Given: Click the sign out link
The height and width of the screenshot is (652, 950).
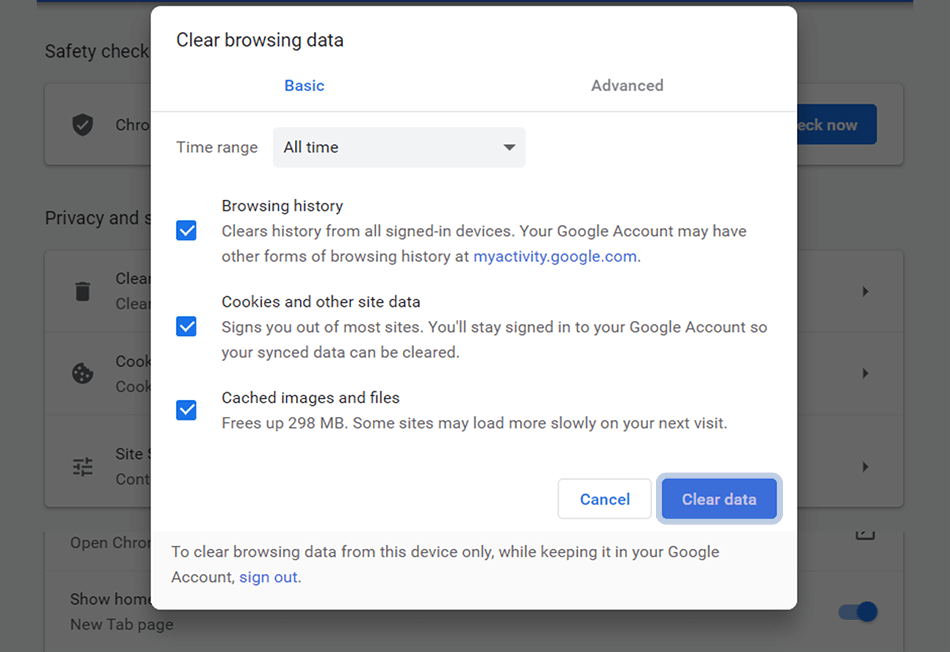Looking at the screenshot, I should [268, 576].
